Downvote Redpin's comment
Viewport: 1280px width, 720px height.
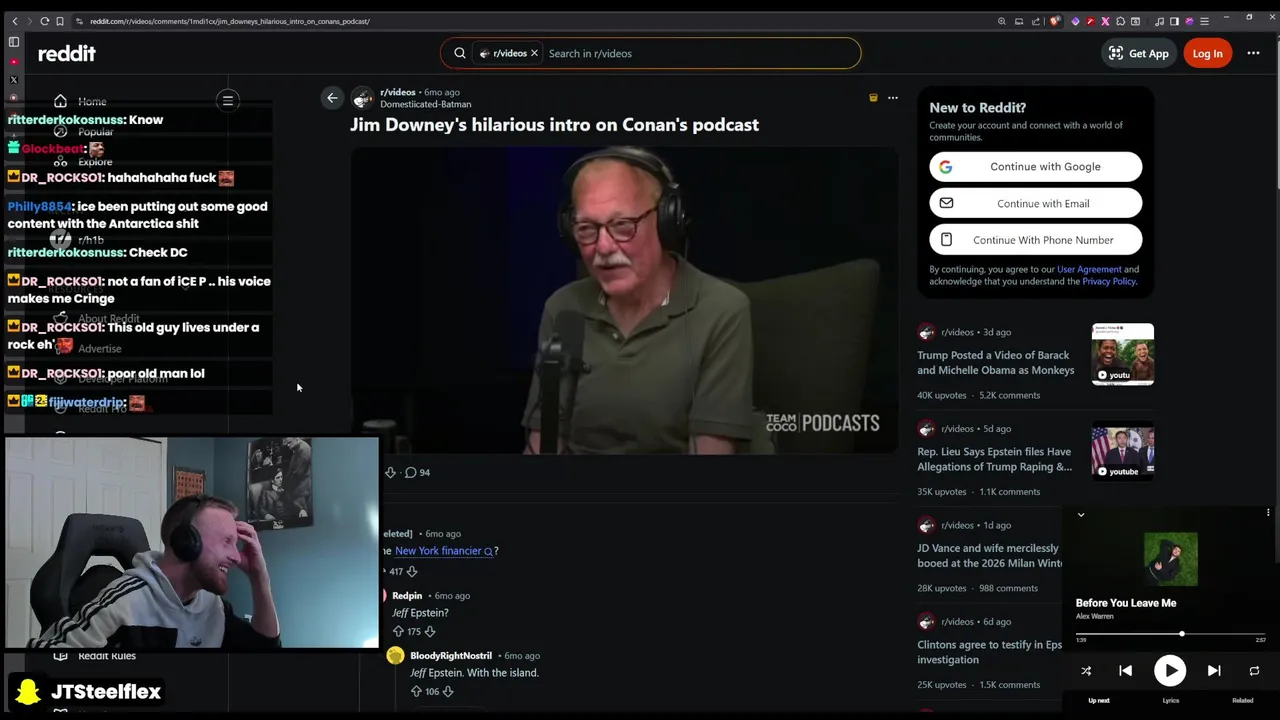[429, 631]
